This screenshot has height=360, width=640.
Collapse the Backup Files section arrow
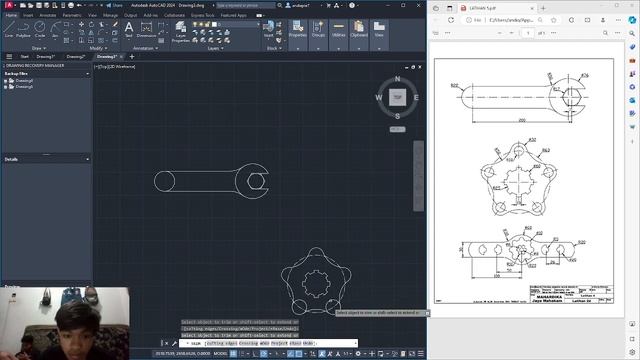(87, 74)
